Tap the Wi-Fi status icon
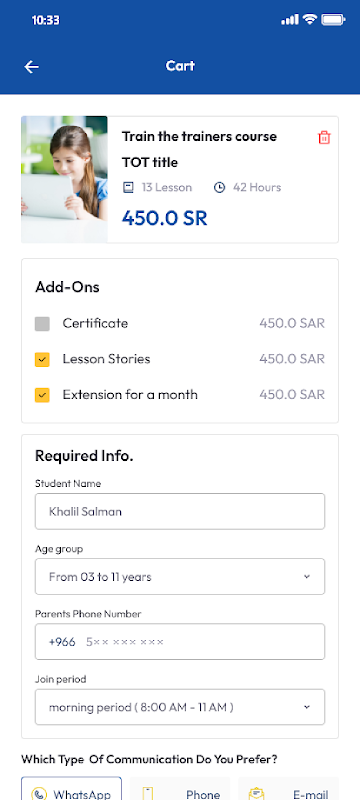Image resolution: width=360 pixels, height=800 pixels. tap(310, 19)
